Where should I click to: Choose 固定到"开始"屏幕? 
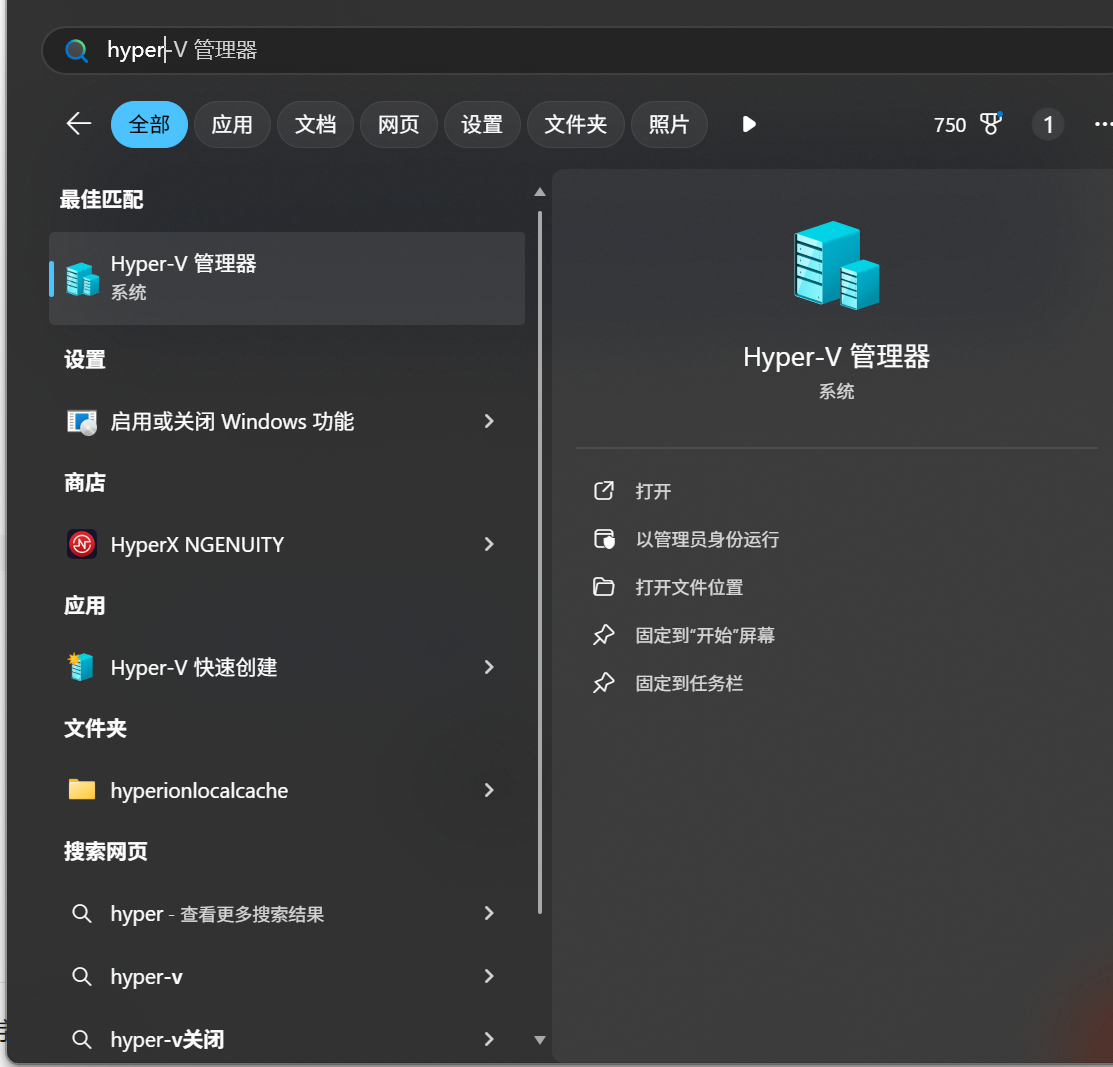click(x=705, y=635)
